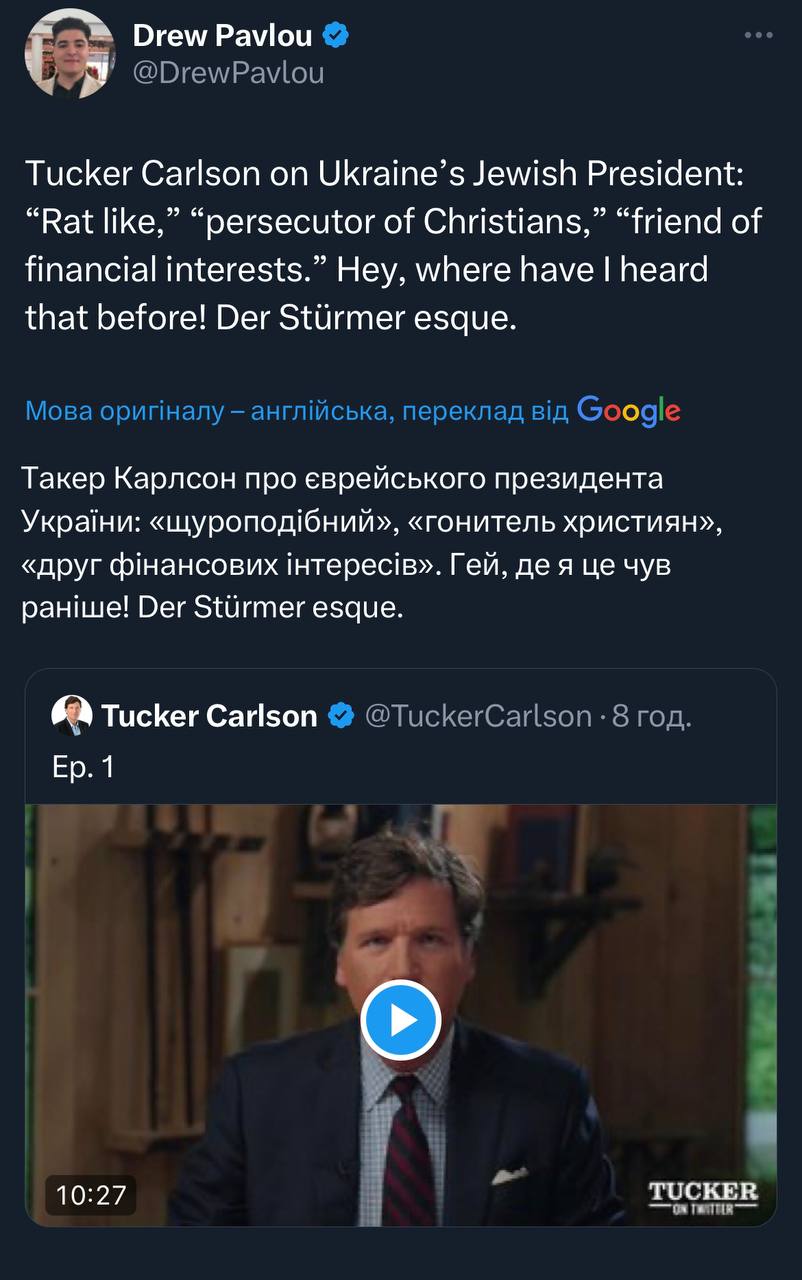
Task: Click Tucker Carlson's small avatar
Action: coord(72,715)
